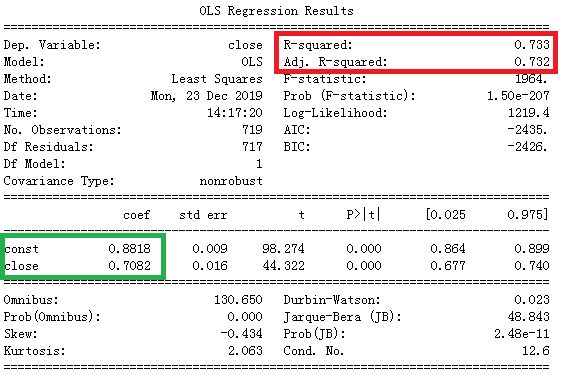This screenshot has width=569, height=383.
Task: Click the close std err 0.016
Action: (x=210, y=266)
